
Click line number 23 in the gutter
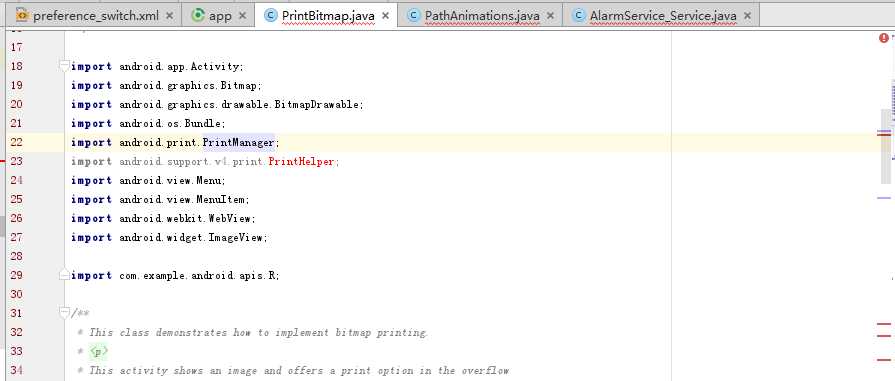pyautogui.click(x=17, y=161)
